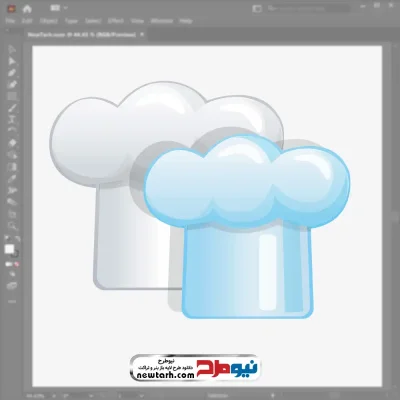400x400 pixels.
Task: Open the Help menu
Action: point(186,21)
